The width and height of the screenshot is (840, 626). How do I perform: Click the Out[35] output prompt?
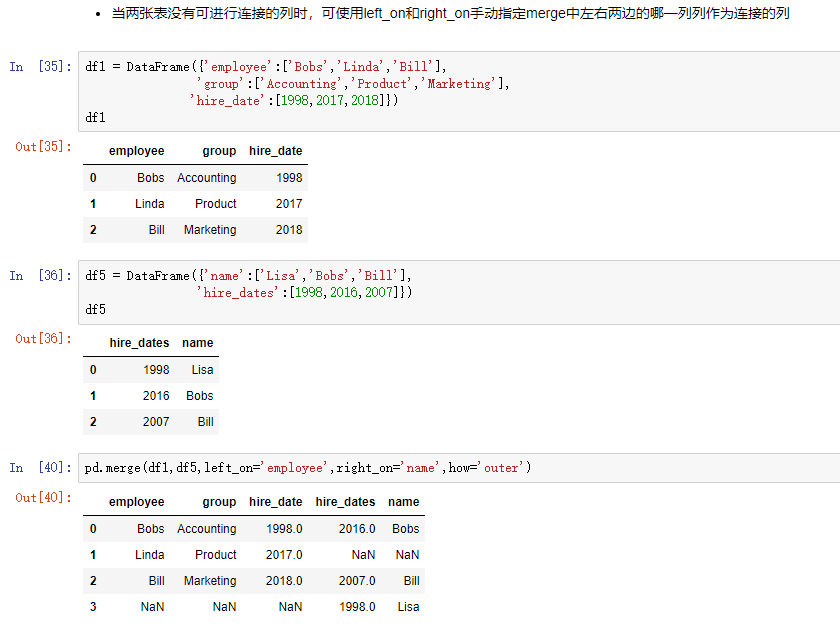click(x=43, y=146)
